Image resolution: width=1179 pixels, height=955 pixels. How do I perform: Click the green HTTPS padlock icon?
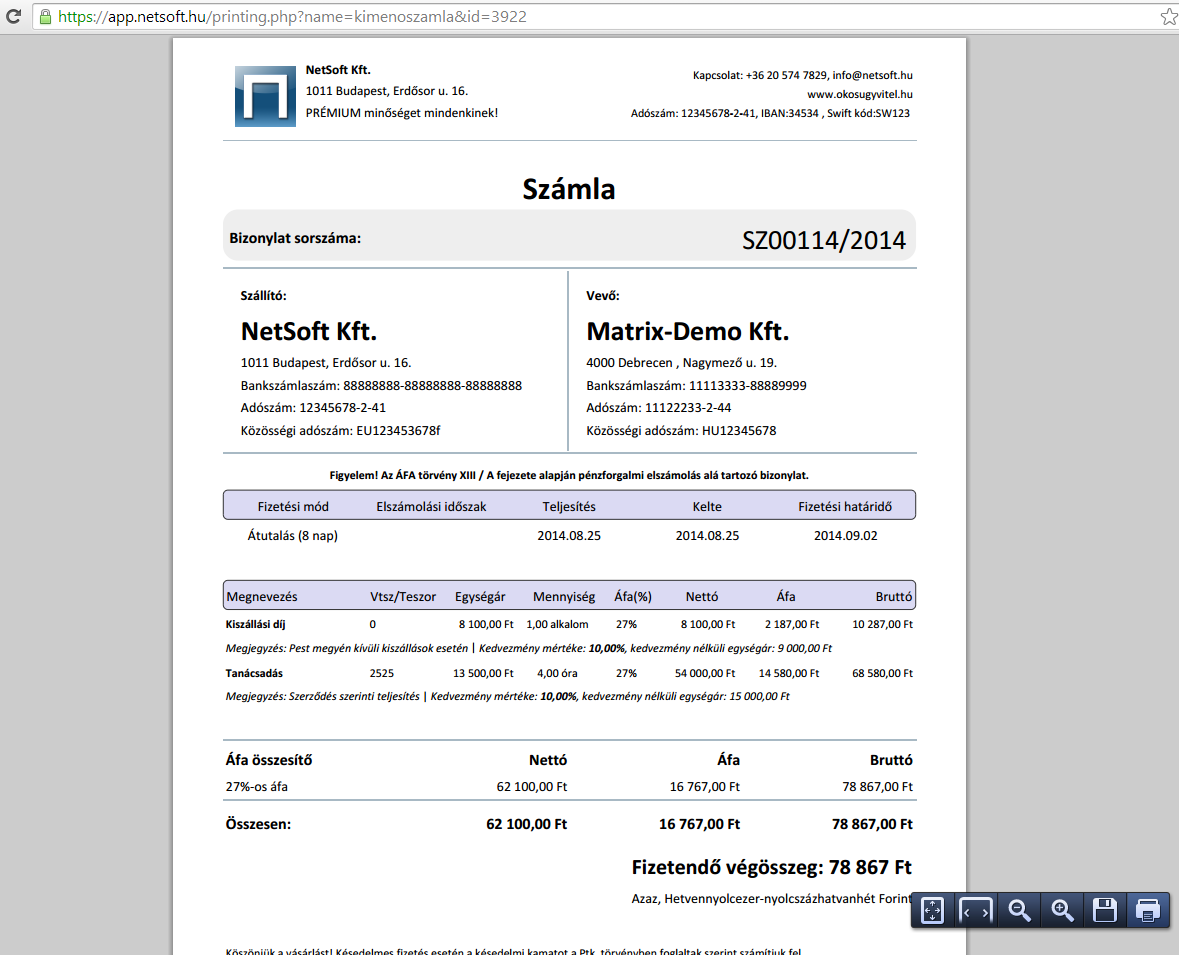(44, 17)
